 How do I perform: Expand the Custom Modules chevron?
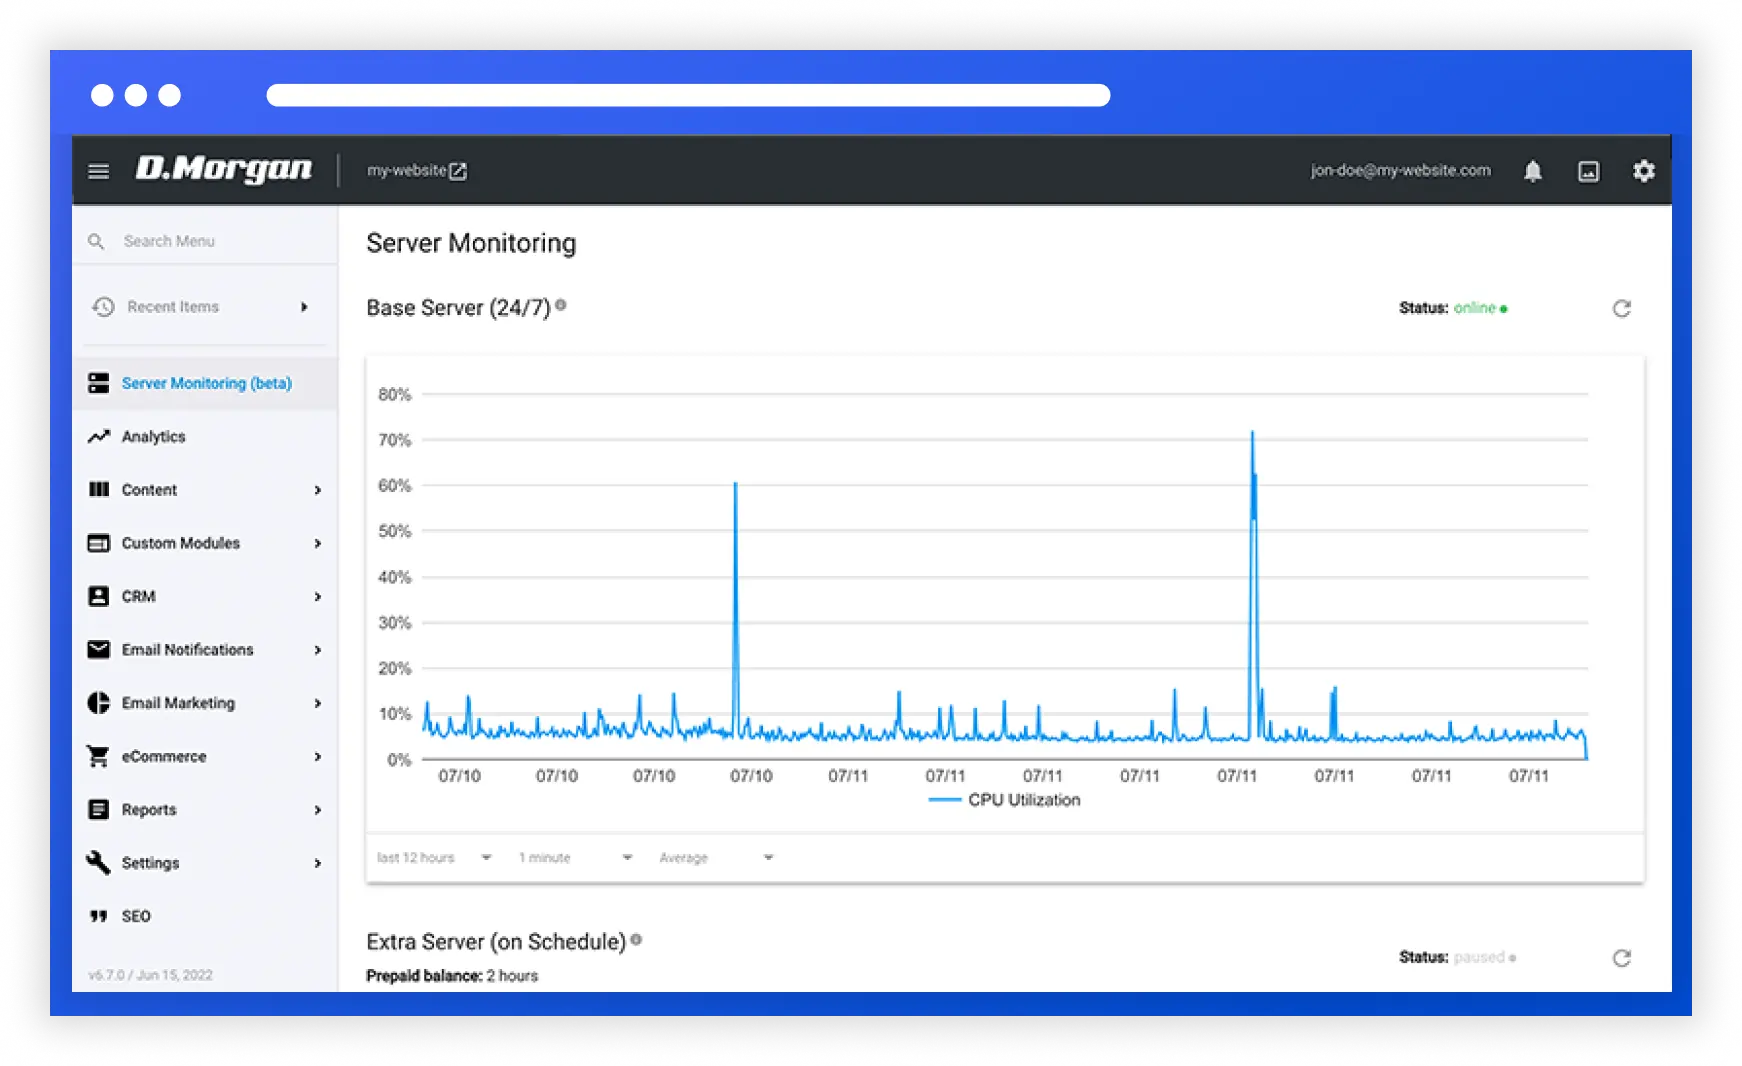[x=318, y=543]
